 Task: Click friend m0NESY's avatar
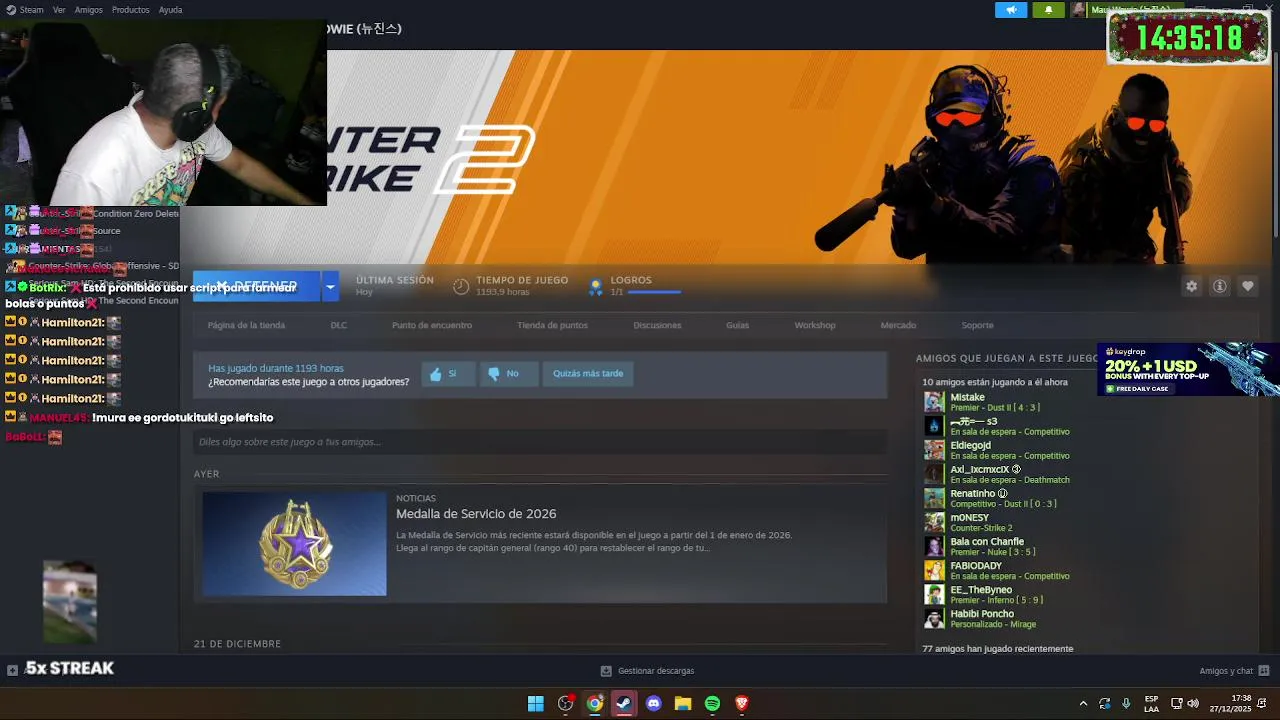(934, 522)
